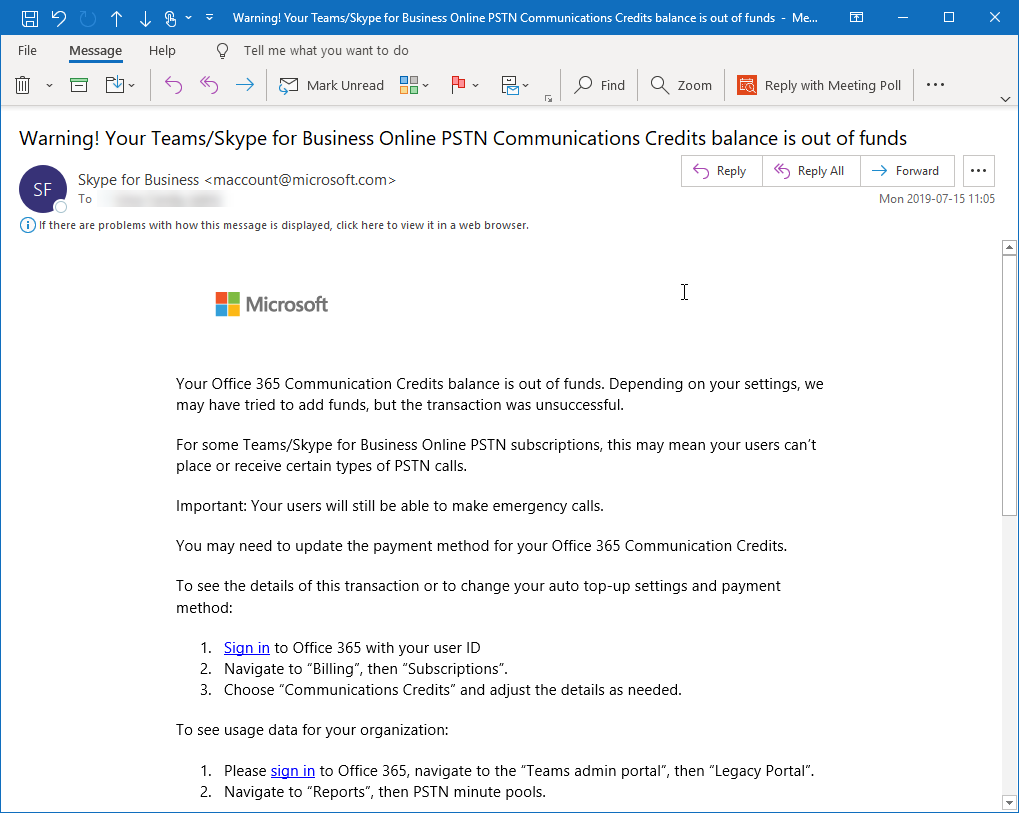Screen dimensions: 1019x813
Task: Expand the Assign Policy dropdown arrow
Action: click(x=526, y=85)
